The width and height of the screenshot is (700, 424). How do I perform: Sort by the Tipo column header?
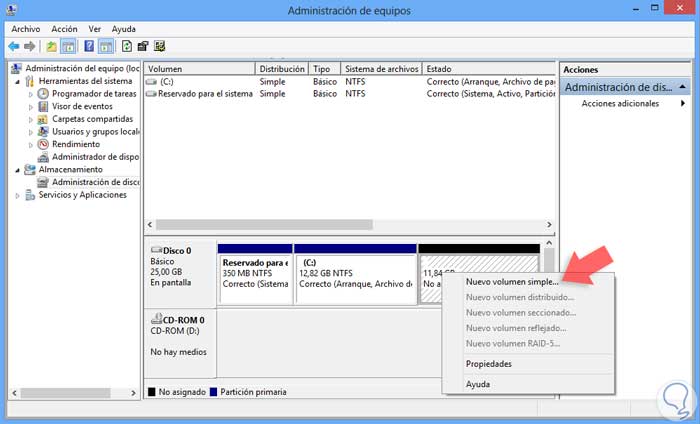click(325, 69)
